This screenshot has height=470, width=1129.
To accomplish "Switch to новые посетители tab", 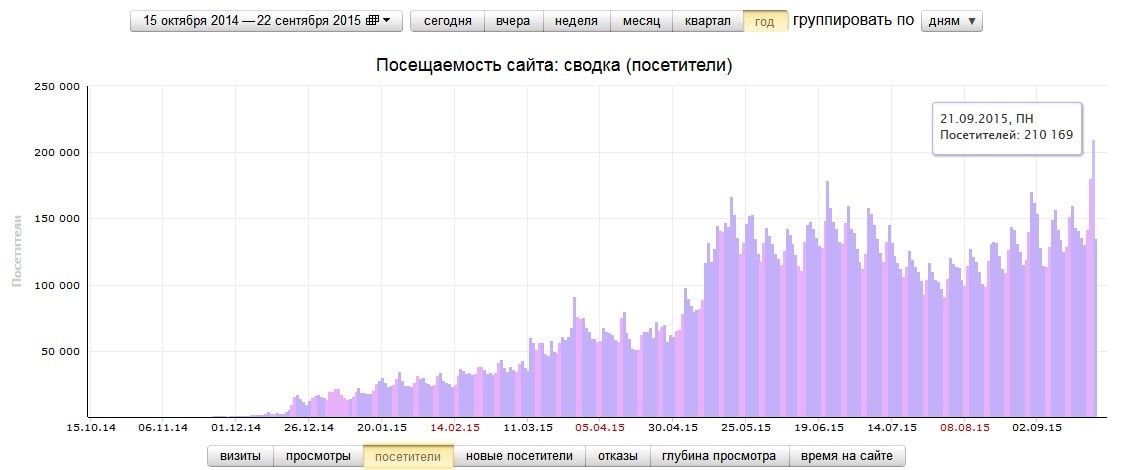I will [x=519, y=456].
